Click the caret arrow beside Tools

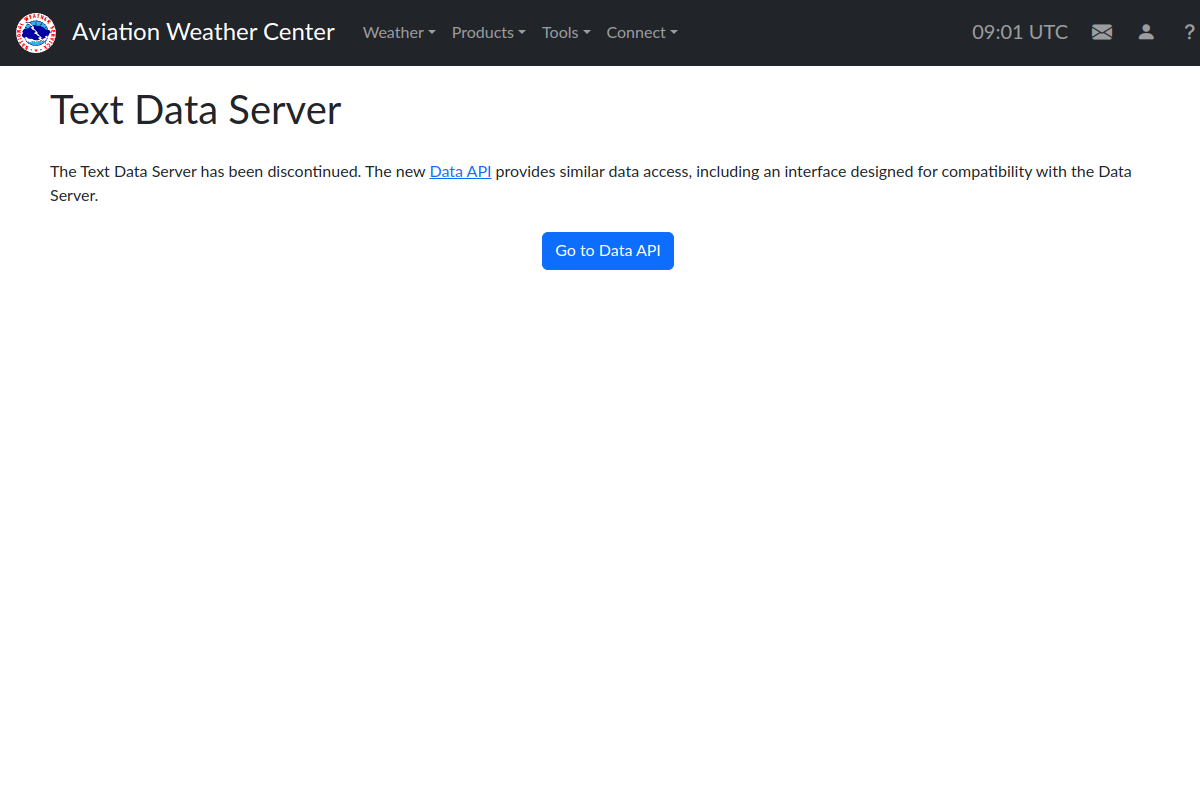(587, 33)
